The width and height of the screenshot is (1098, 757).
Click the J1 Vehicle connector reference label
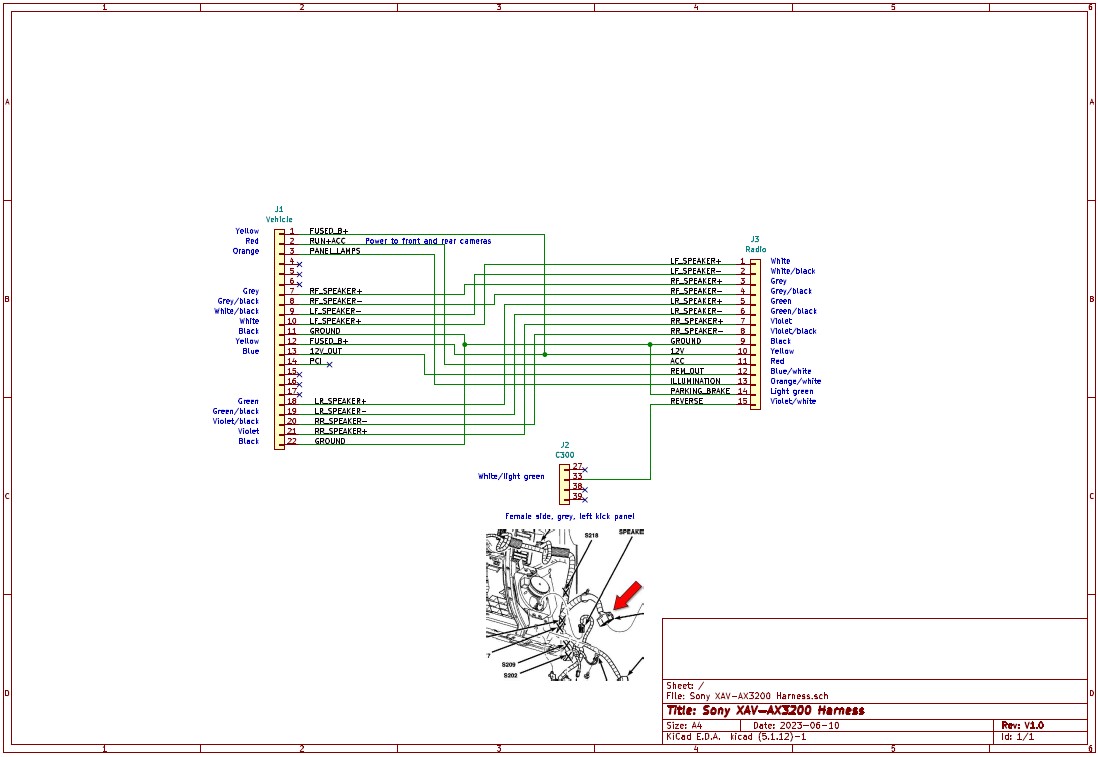coord(279,215)
